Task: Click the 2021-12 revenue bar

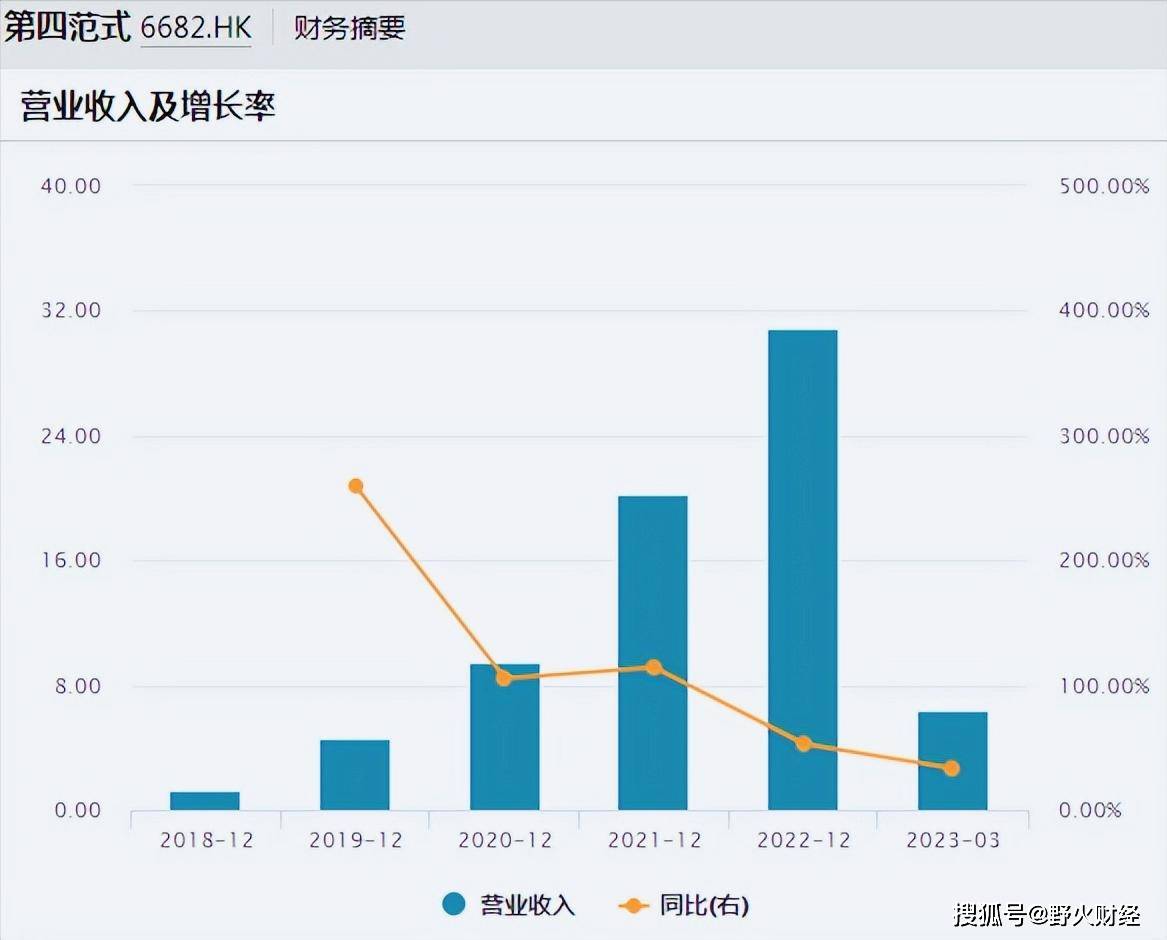Action: [652, 652]
